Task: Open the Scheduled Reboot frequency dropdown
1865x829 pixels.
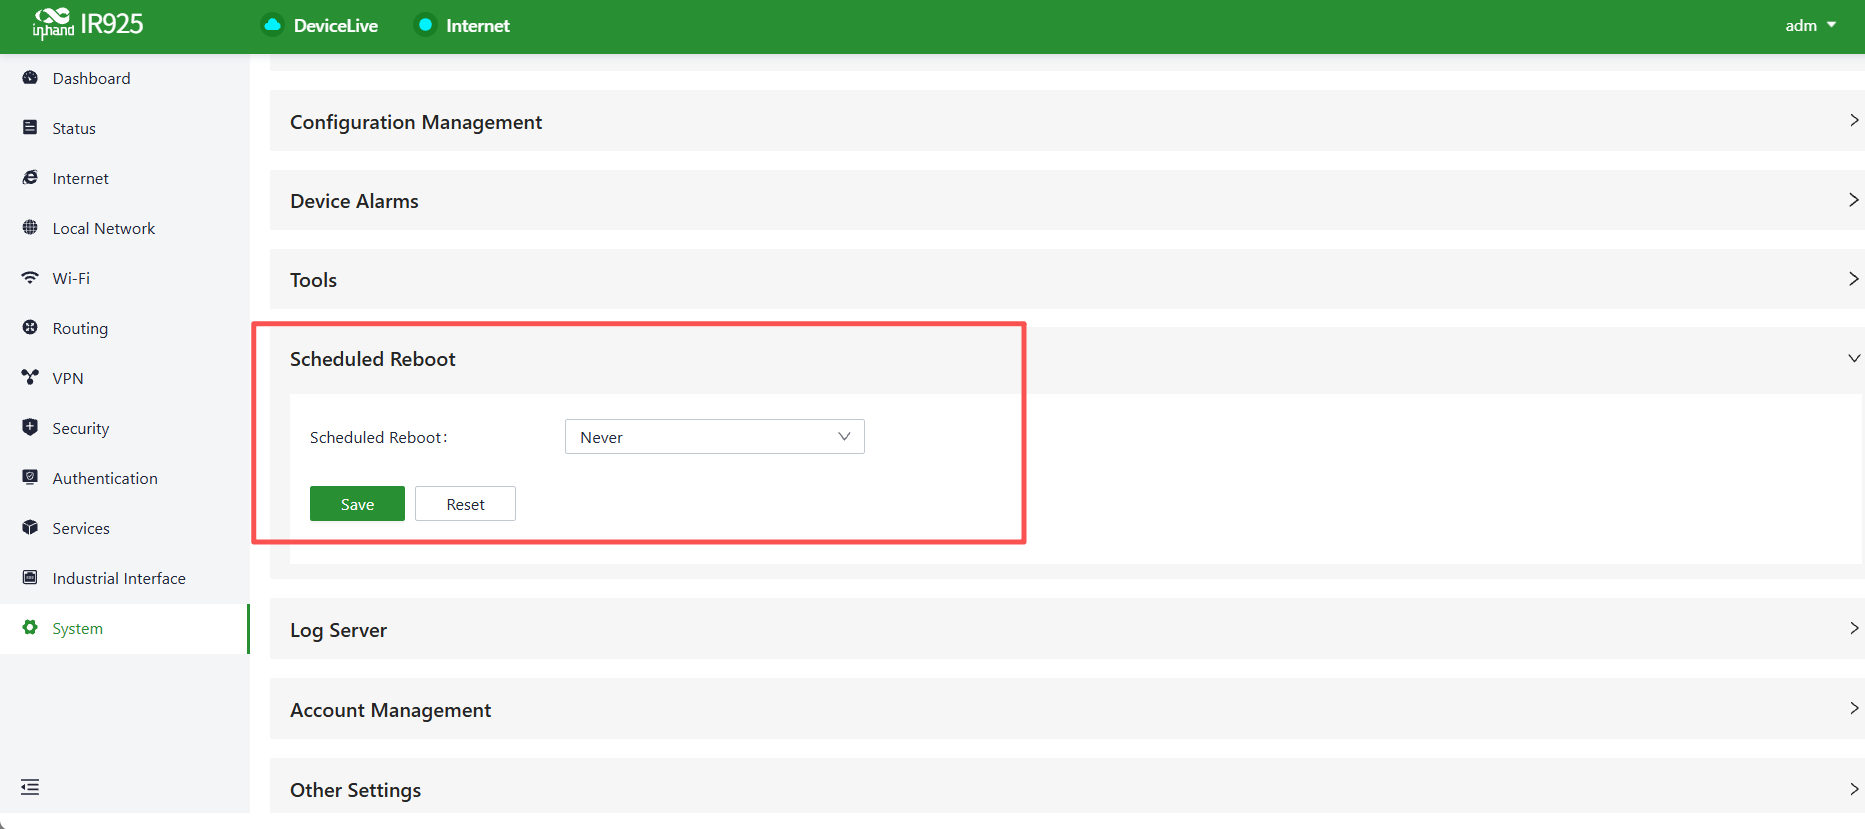Action: 715,437
